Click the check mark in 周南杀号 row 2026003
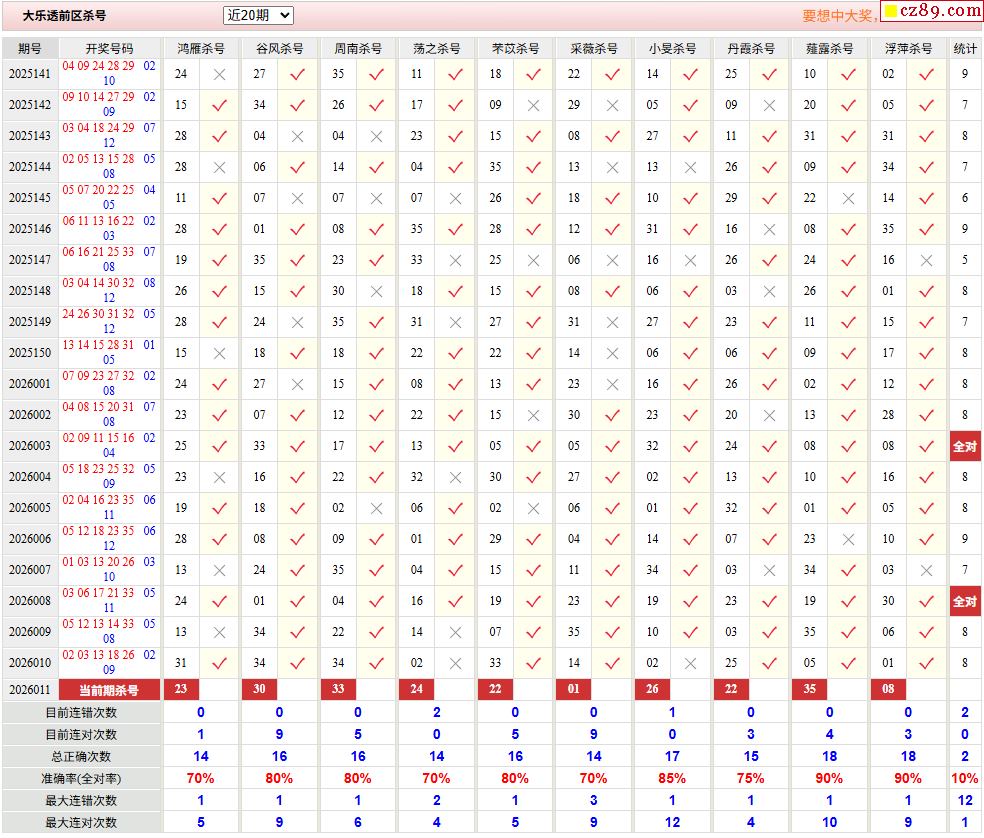Image resolution: width=984 pixels, height=838 pixels. [x=376, y=446]
